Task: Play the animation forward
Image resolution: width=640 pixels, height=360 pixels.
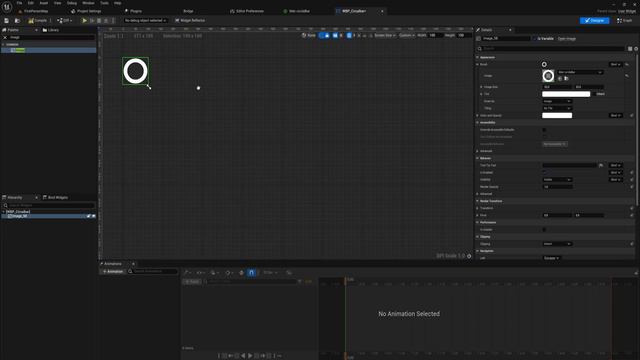Action: (x=250, y=356)
